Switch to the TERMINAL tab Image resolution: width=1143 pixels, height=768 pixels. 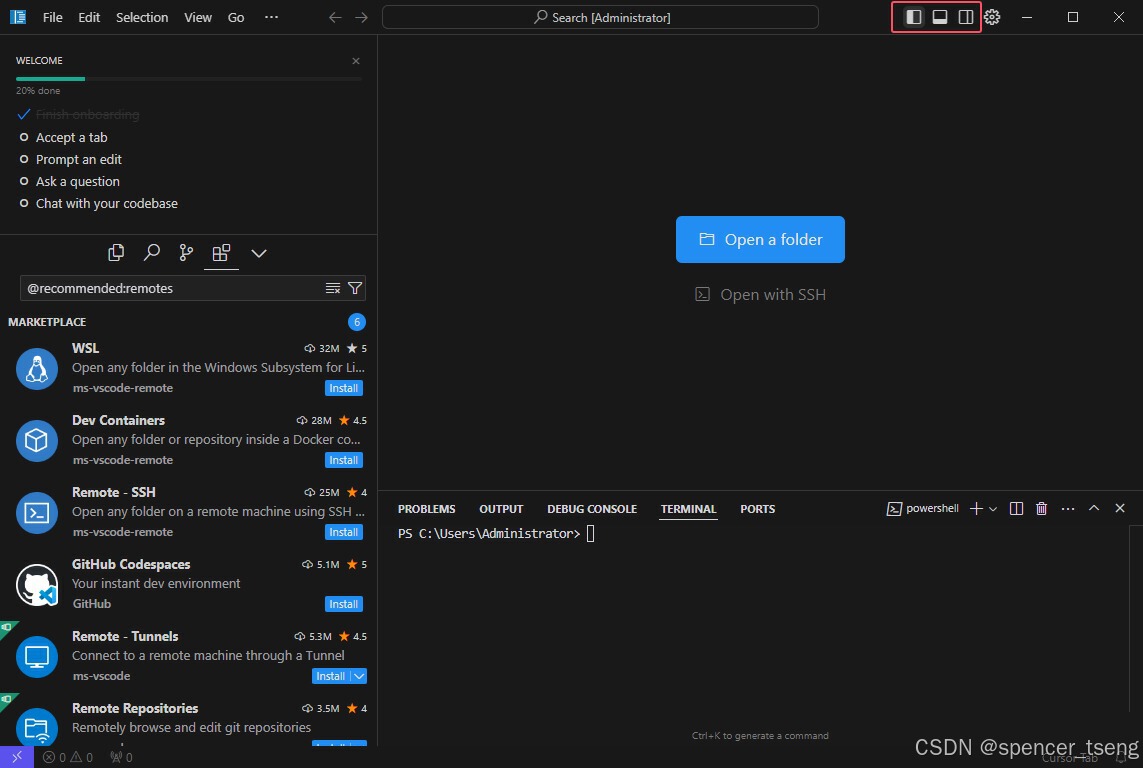(x=688, y=509)
